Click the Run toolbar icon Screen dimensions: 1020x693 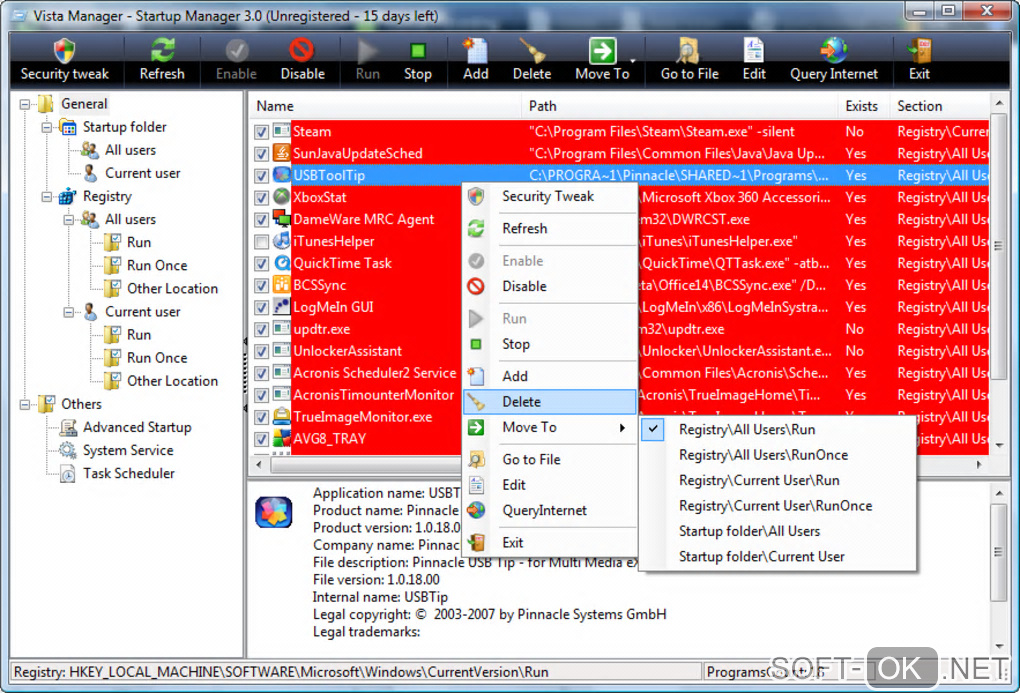(368, 50)
